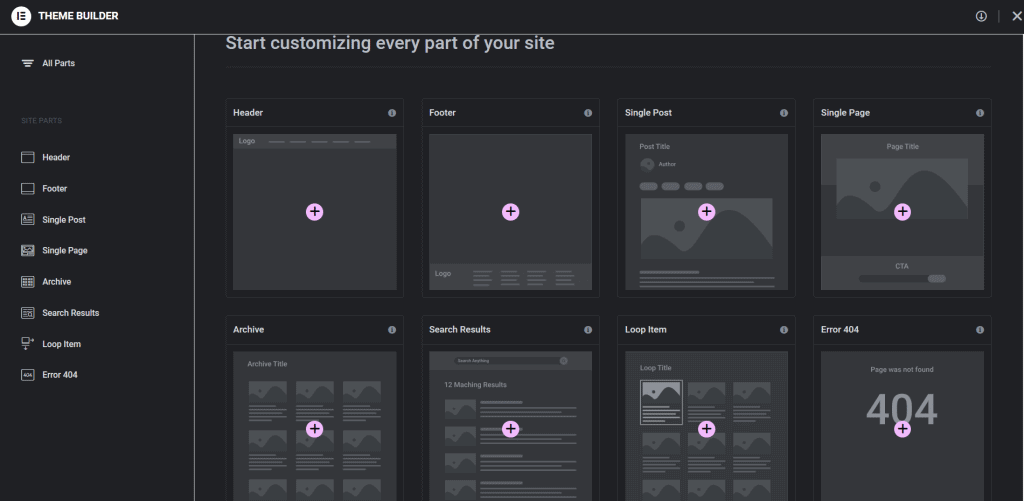Click plus button on Single Post card

707,212
